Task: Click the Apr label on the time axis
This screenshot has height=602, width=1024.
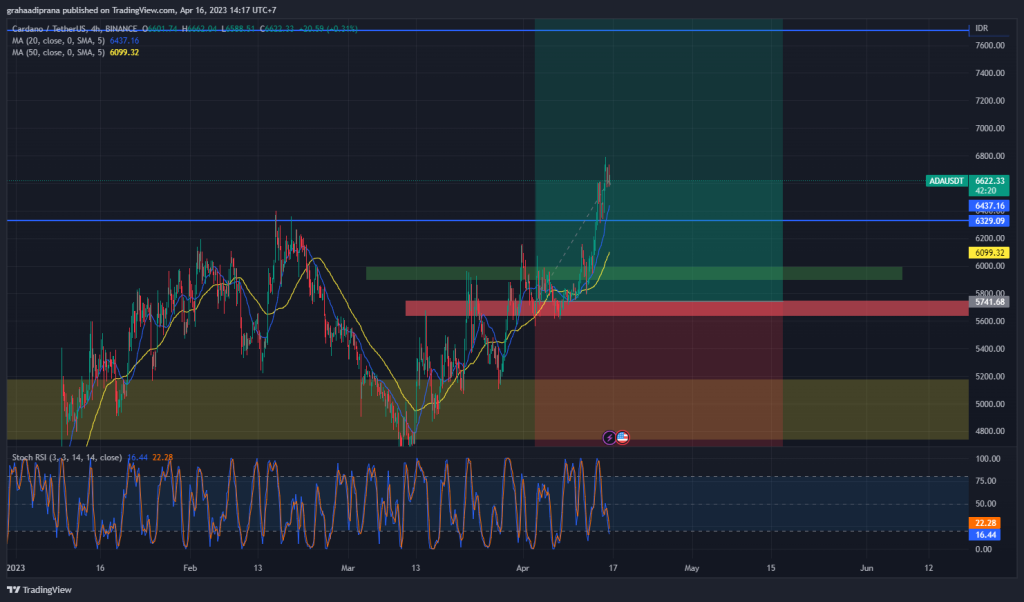Action: click(x=522, y=568)
